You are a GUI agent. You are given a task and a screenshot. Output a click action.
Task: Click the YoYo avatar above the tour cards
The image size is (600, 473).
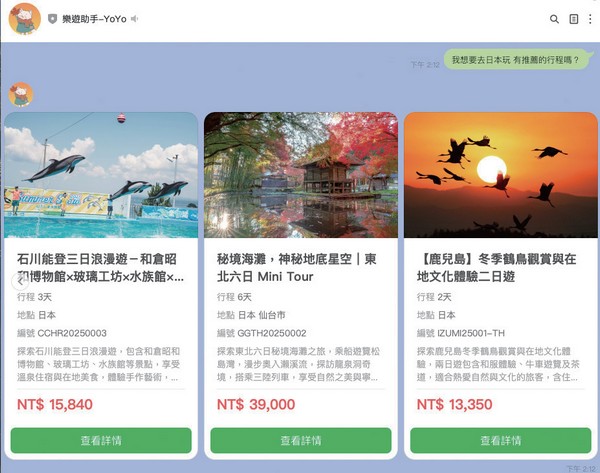click(x=21, y=94)
